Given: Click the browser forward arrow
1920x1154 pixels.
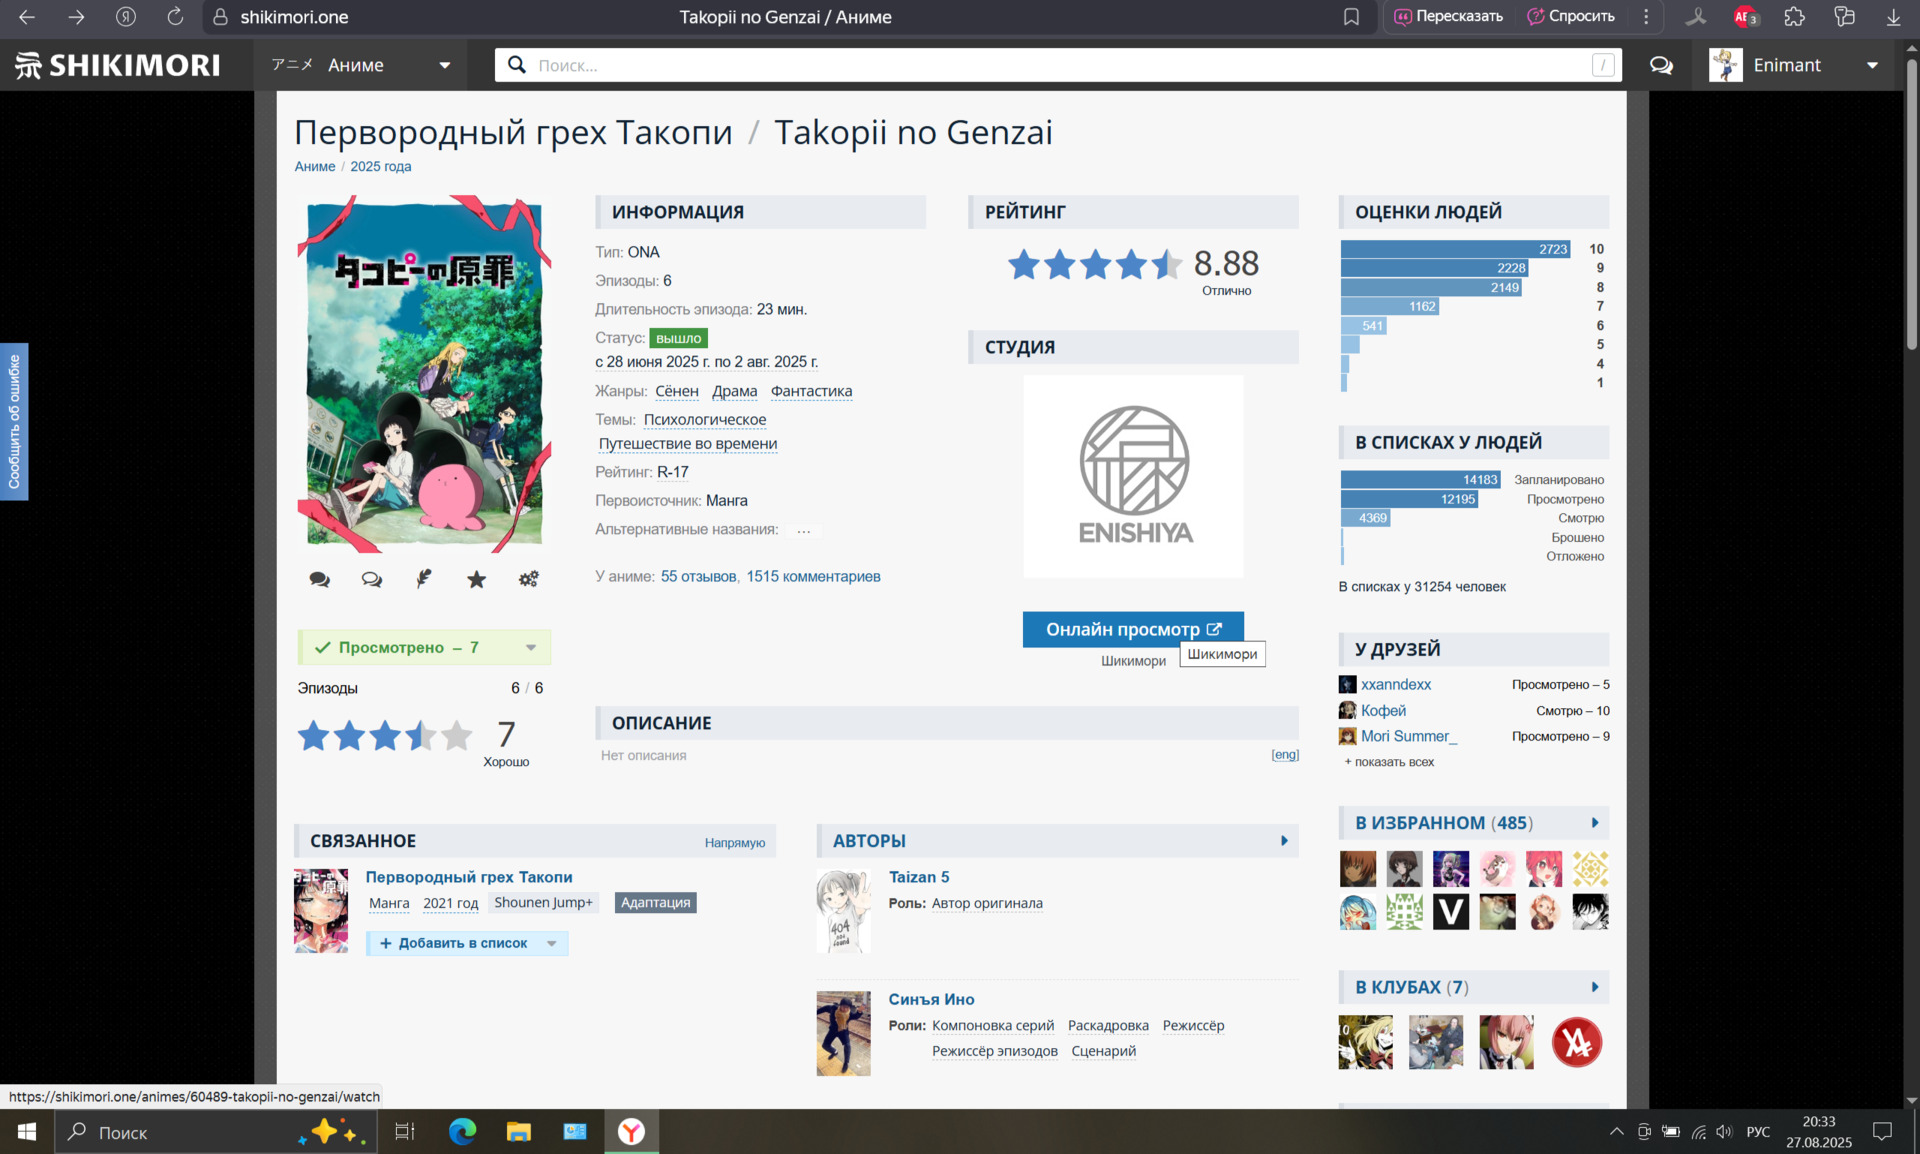Looking at the screenshot, I should [x=76, y=17].
